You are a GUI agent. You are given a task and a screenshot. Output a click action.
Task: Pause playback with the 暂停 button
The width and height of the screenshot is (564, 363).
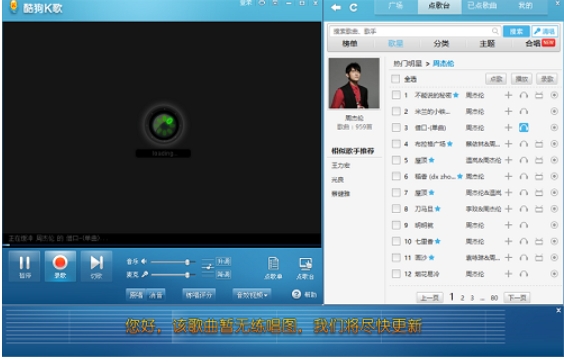[24, 266]
